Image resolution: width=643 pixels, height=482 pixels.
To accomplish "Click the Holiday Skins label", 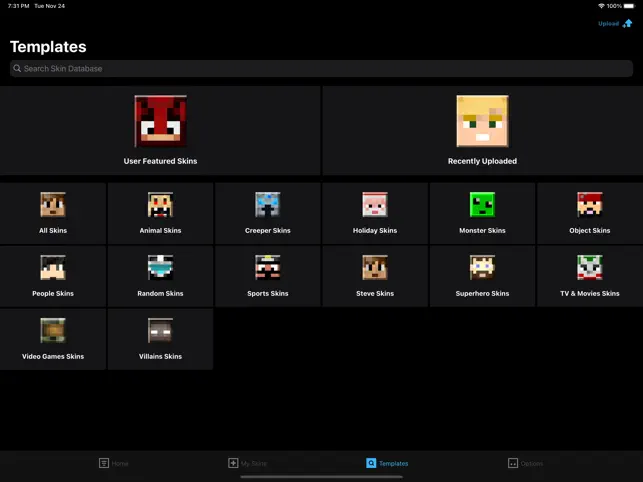I will (x=375, y=231).
